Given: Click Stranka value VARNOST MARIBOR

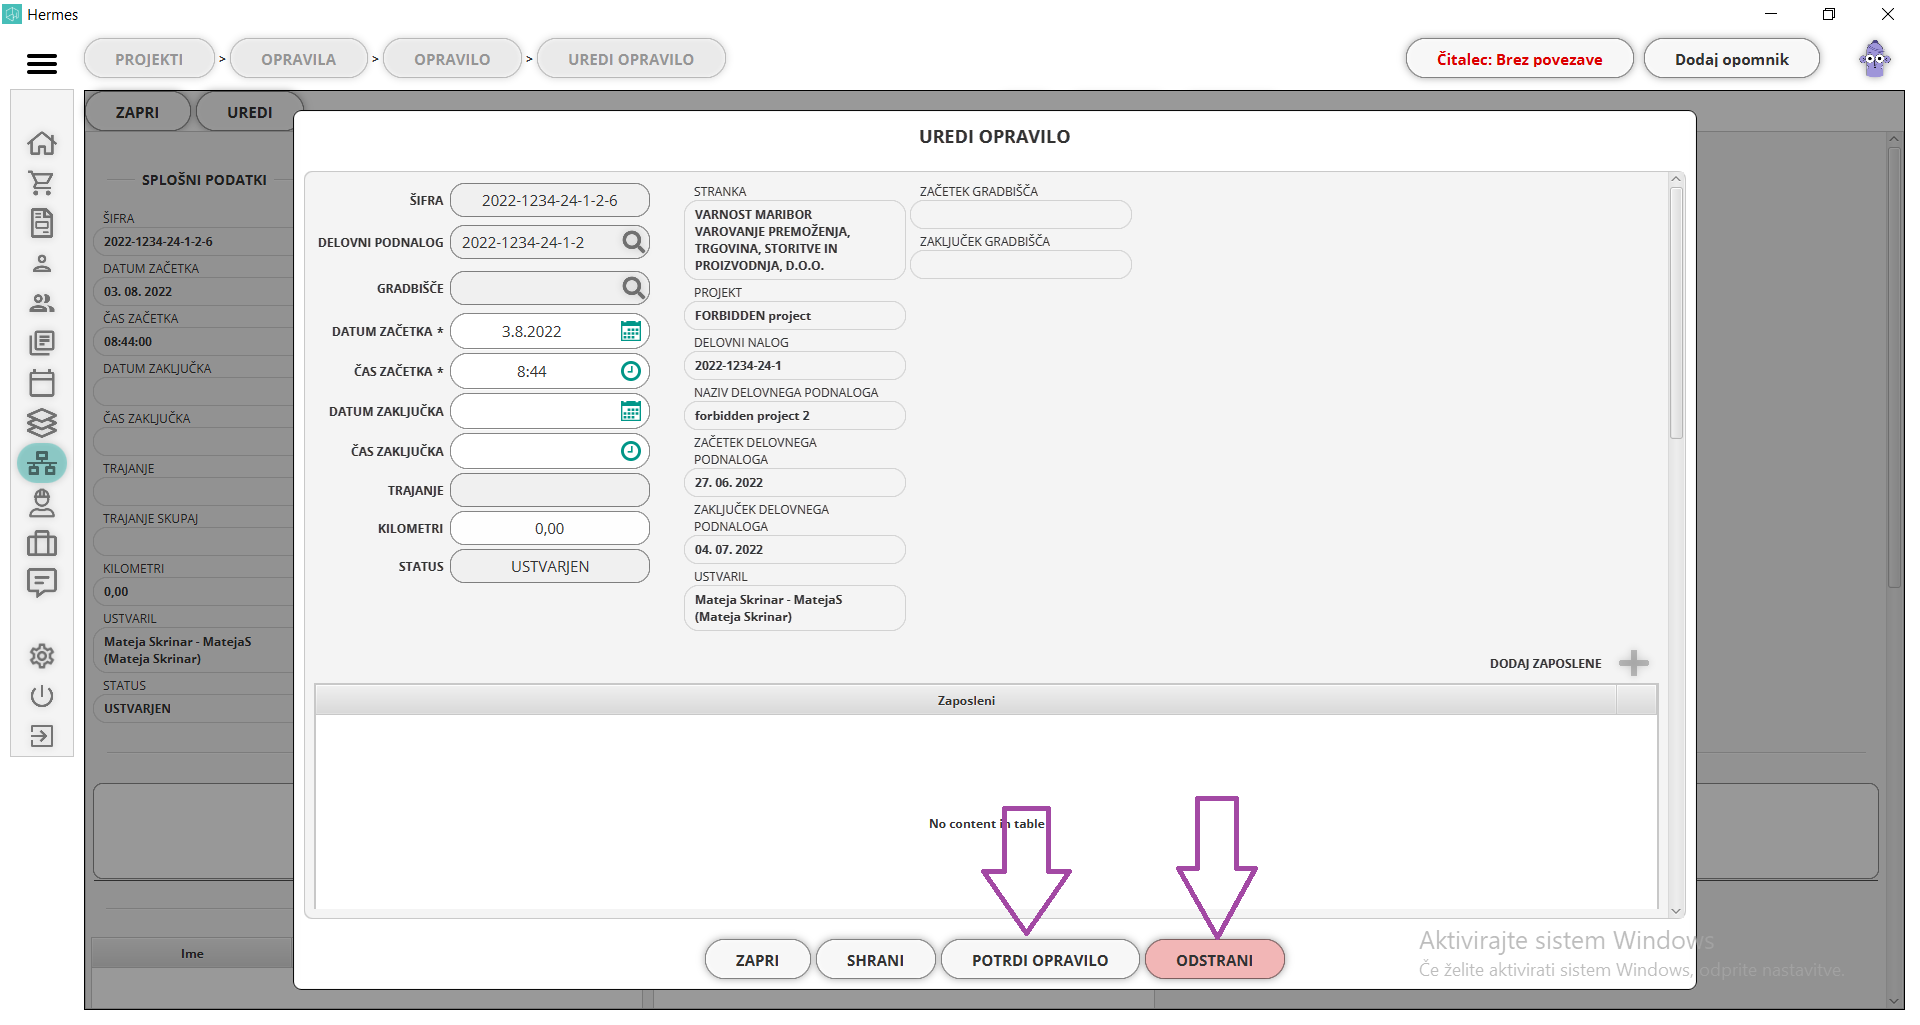Looking at the screenshot, I should 795,240.
